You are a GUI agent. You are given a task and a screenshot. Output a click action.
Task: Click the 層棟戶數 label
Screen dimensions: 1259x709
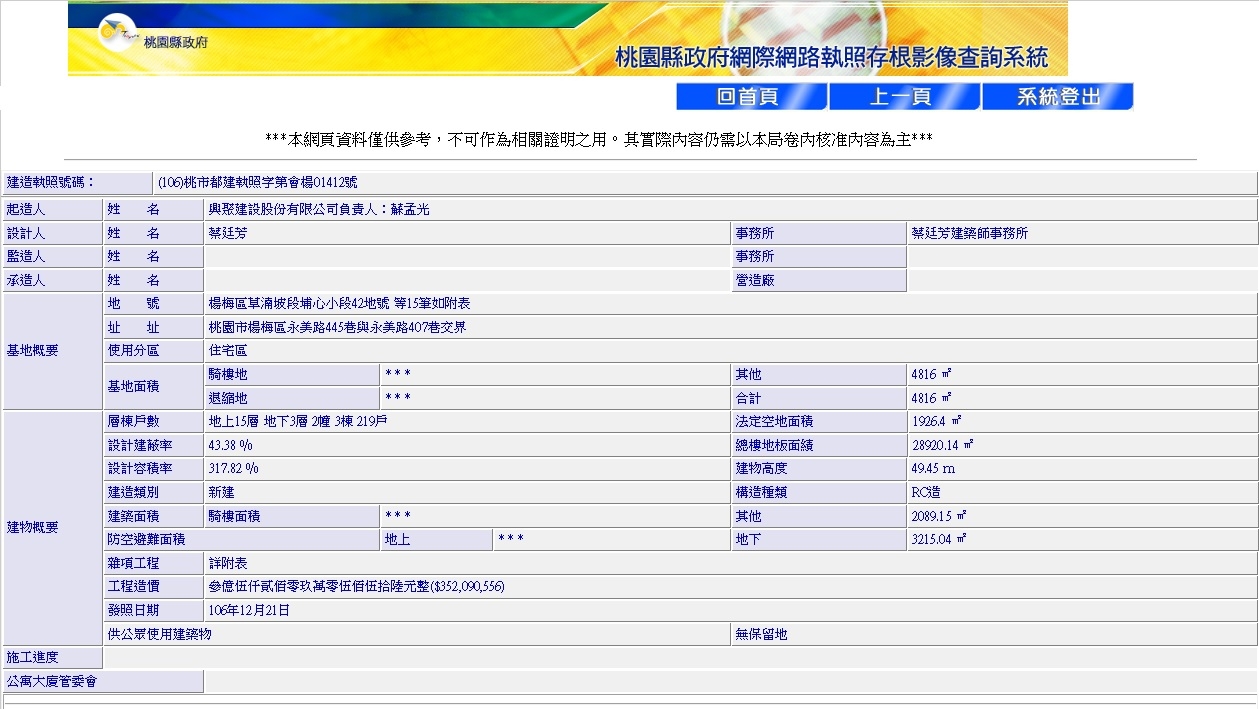(x=153, y=422)
